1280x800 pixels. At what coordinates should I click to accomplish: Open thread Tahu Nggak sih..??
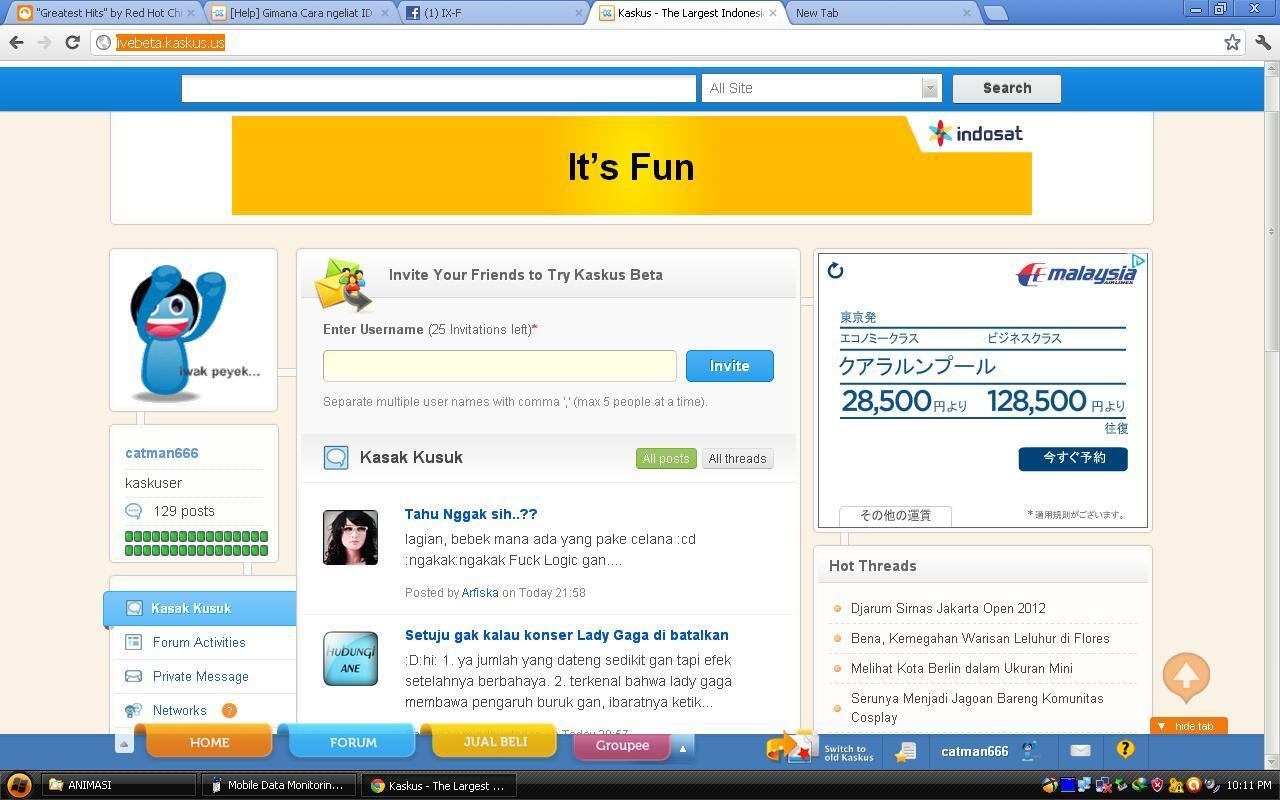coord(471,514)
